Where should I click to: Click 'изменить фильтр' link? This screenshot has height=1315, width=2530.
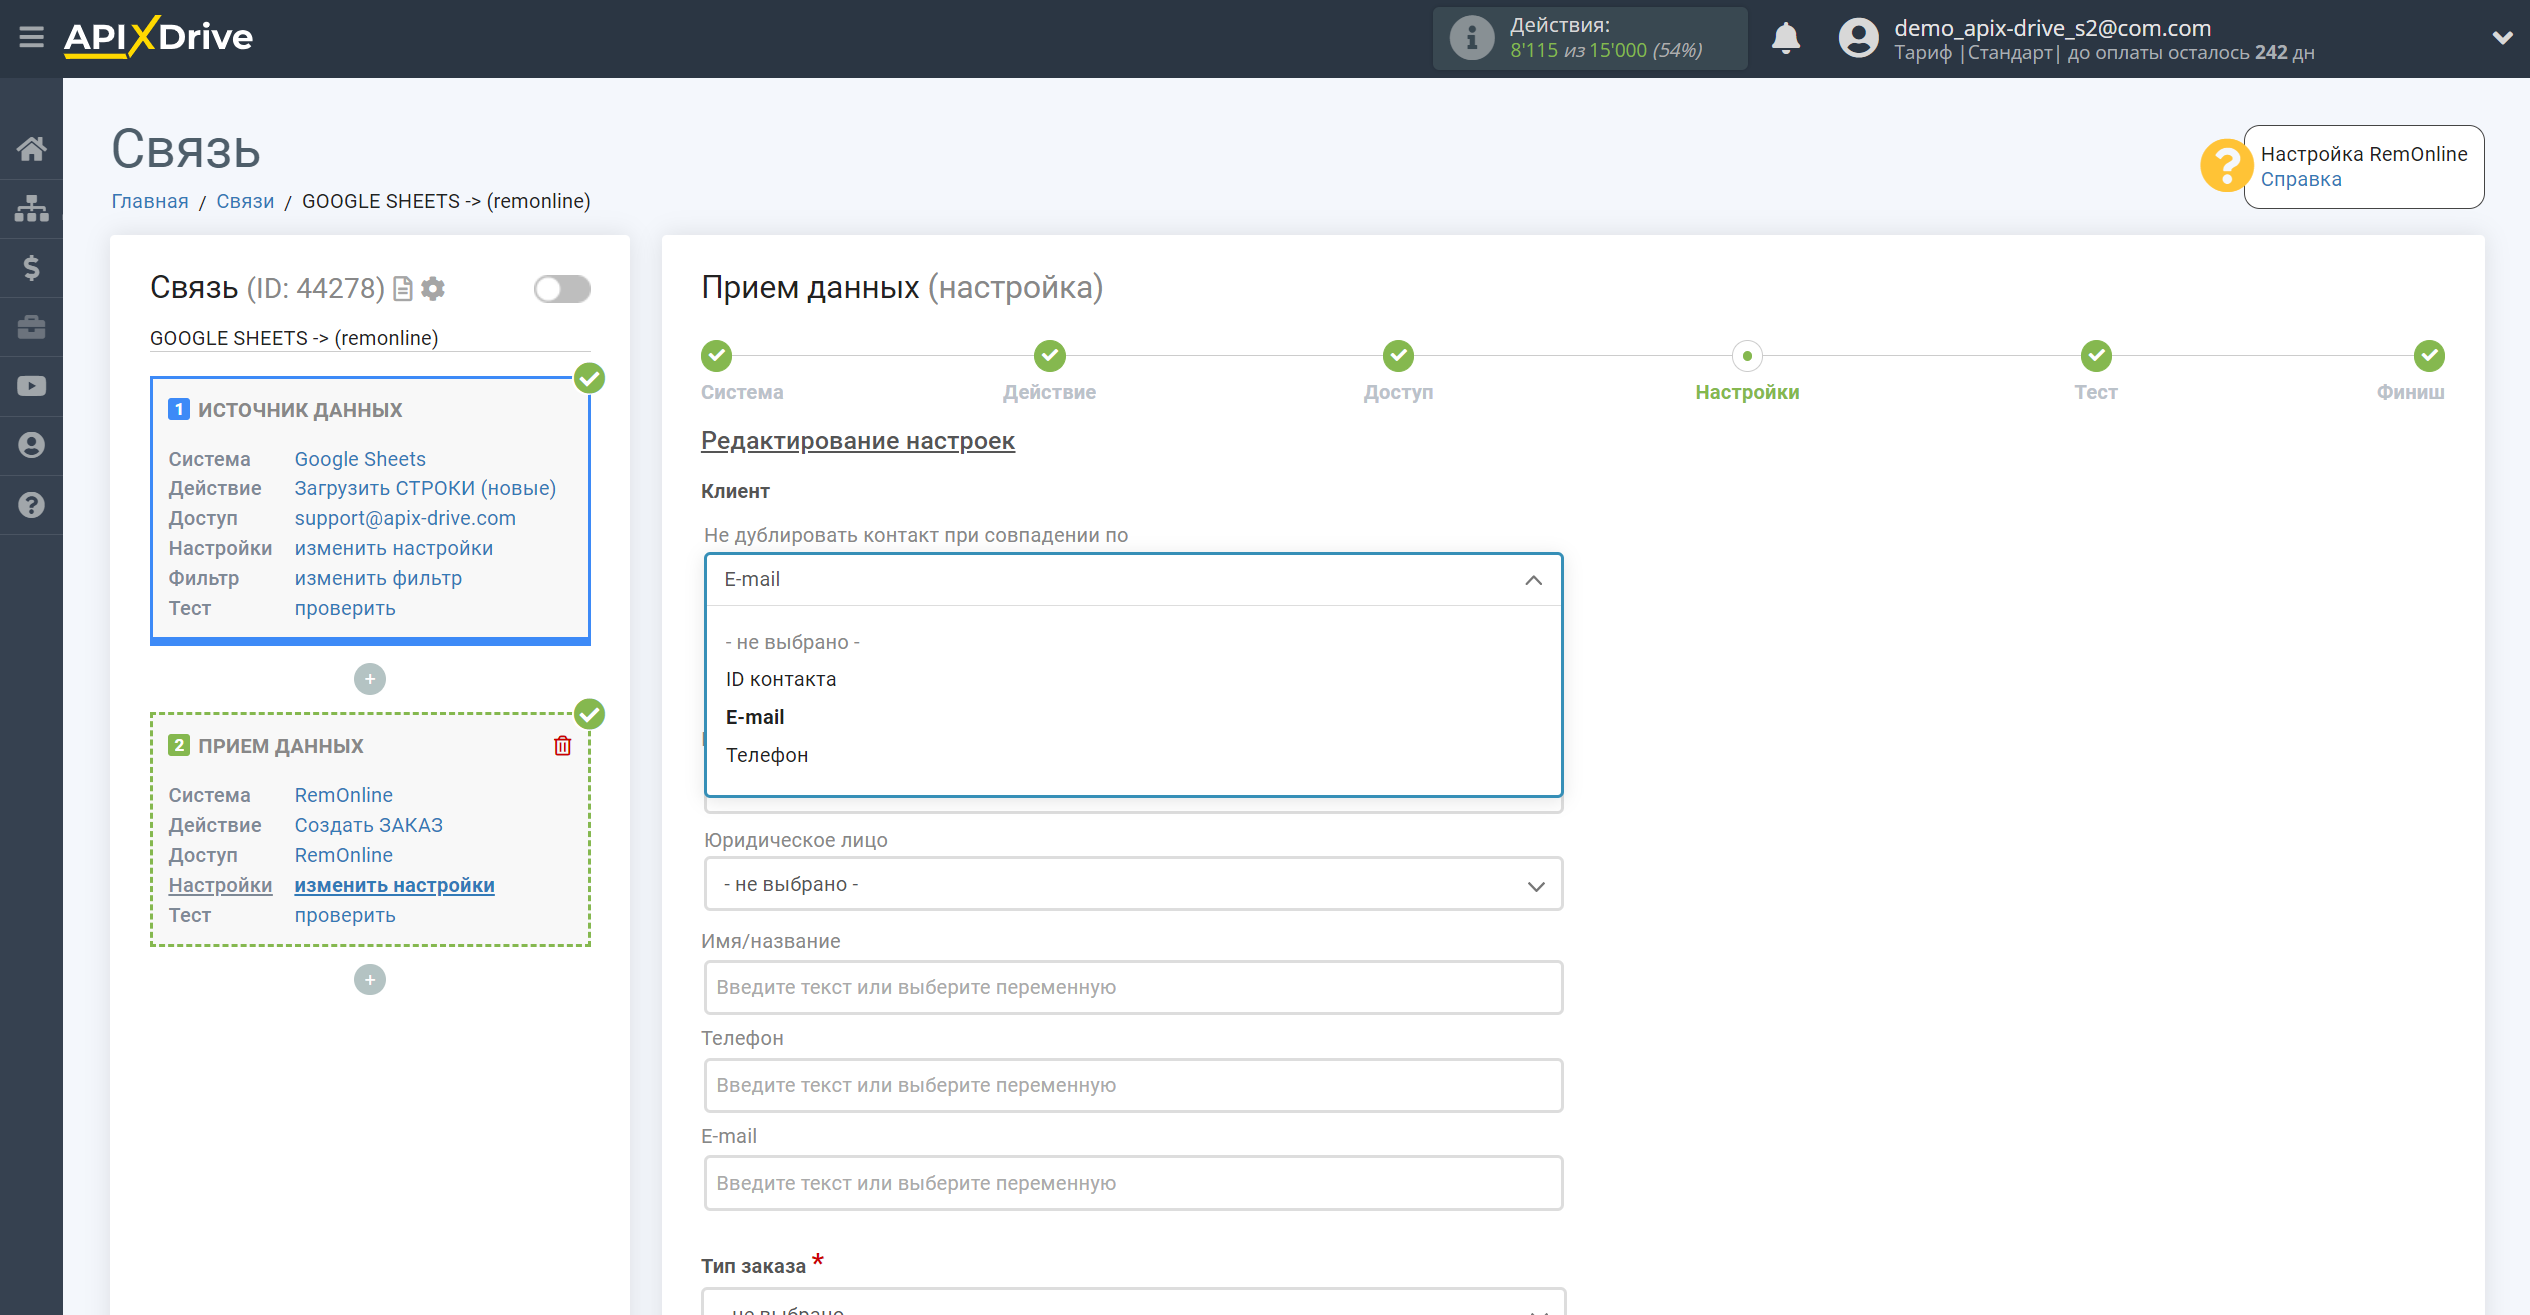coord(378,578)
